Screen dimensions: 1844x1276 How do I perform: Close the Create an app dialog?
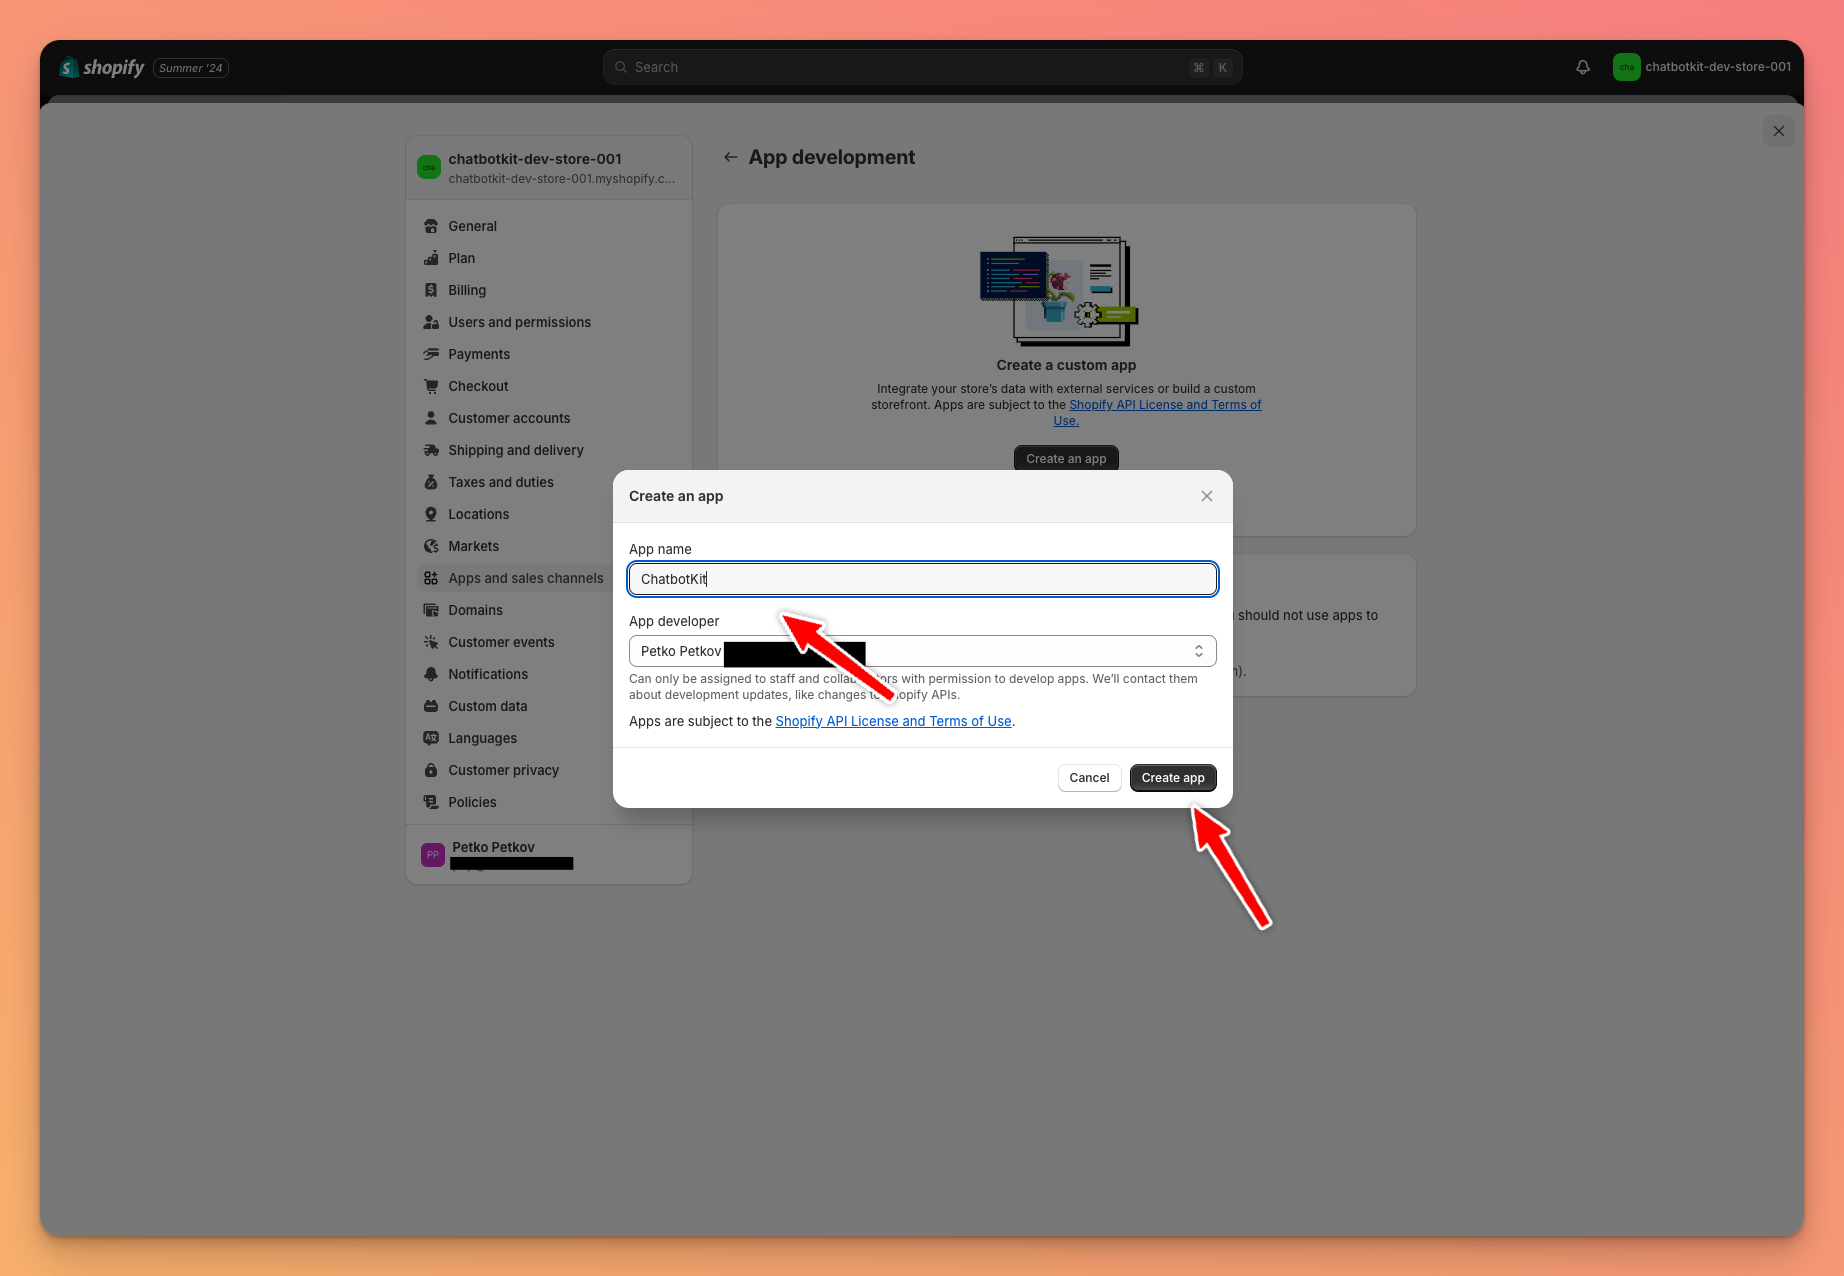[x=1207, y=496]
